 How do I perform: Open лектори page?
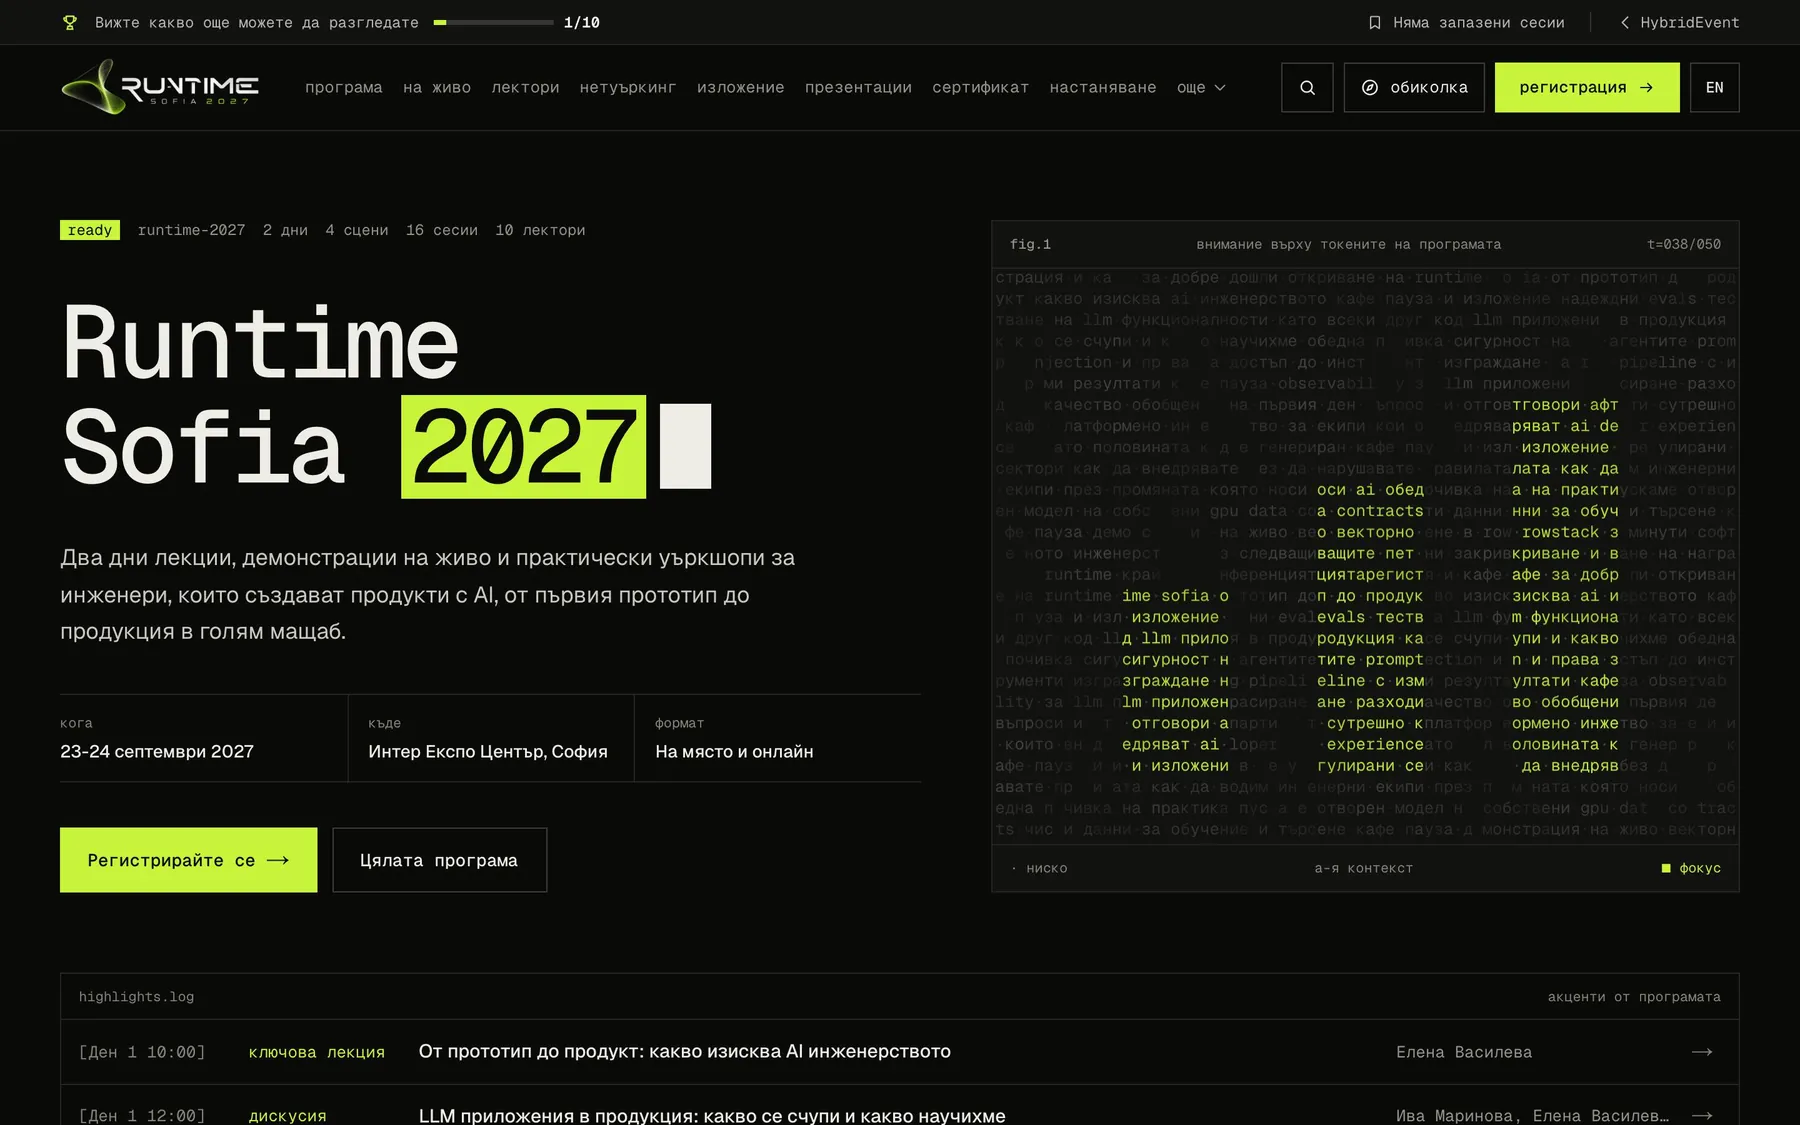(x=525, y=87)
